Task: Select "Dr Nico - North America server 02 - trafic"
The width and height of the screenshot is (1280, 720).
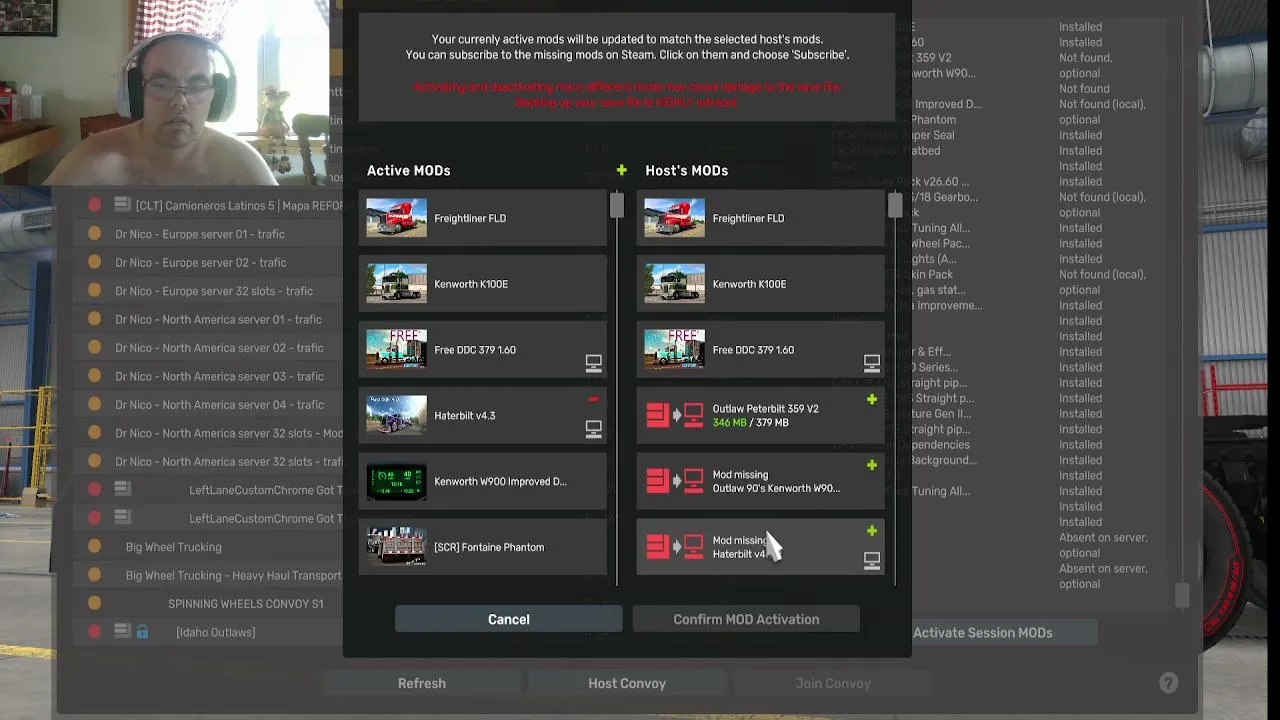Action: click(219, 348)
